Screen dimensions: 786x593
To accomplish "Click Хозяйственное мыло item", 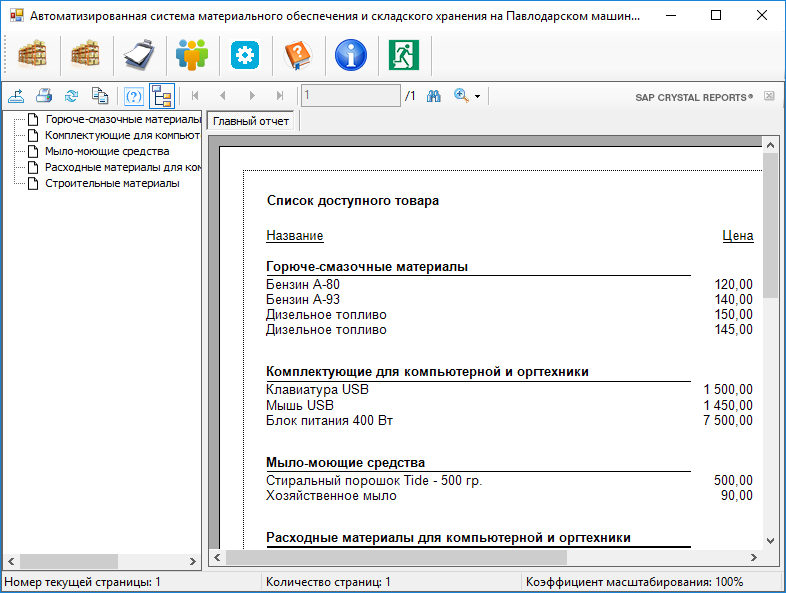I will [331, 496].
